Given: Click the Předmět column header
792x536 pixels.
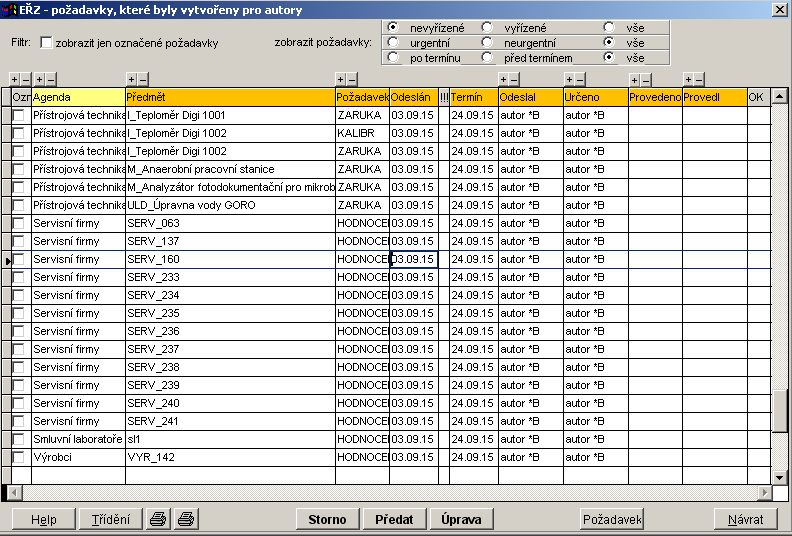Looking at the screenshot, I should click(230, 97).
